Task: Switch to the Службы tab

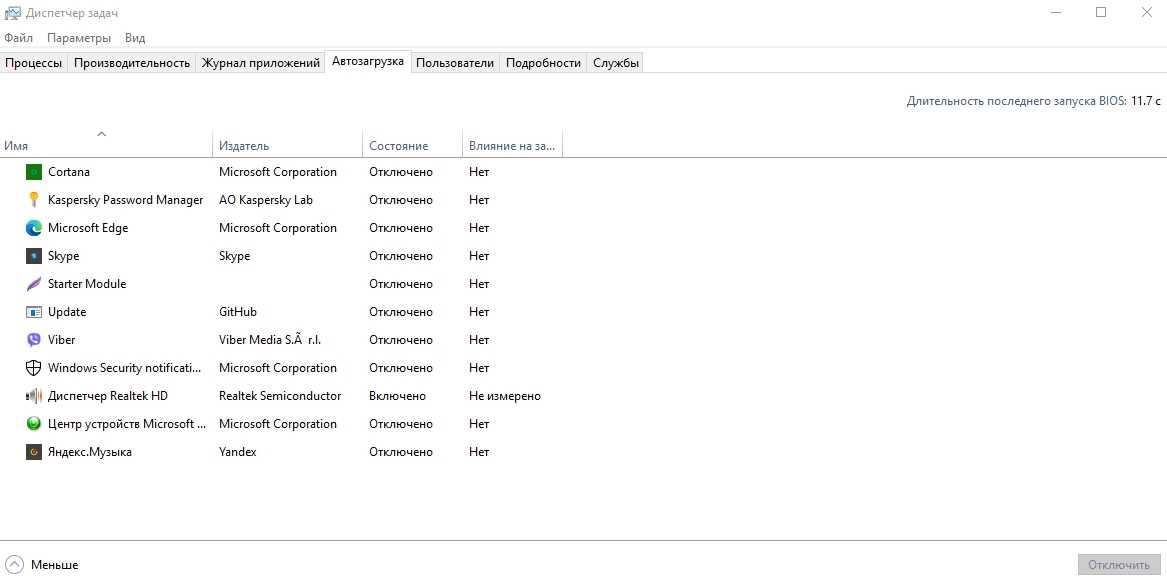Action: tap(615, 63)
